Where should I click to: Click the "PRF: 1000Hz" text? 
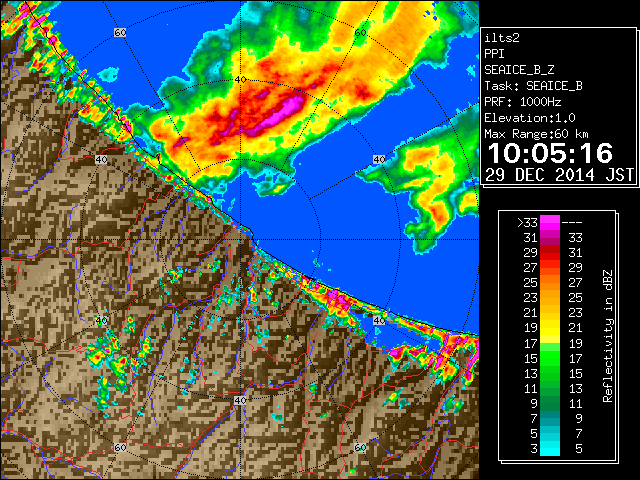point(523,102)
